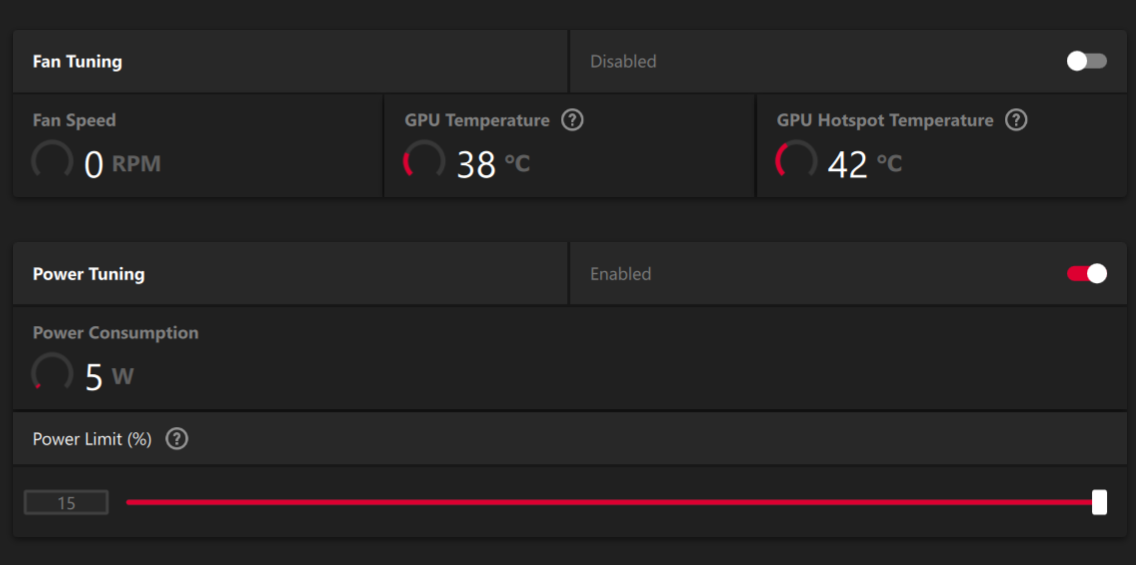
Task: Select the 0 RPM fan speed reading
Action: tap(122, 164)
